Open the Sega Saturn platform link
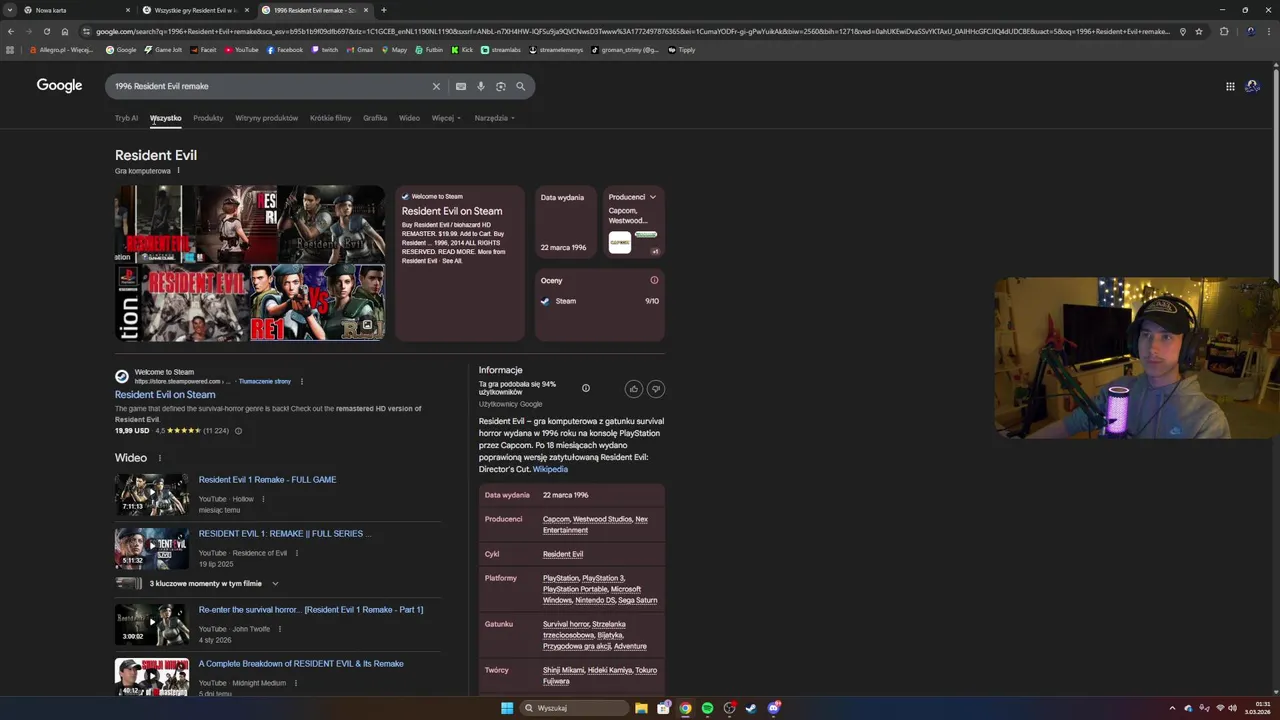Viewport: 1280px width, 720px height. tap(638, 600)
